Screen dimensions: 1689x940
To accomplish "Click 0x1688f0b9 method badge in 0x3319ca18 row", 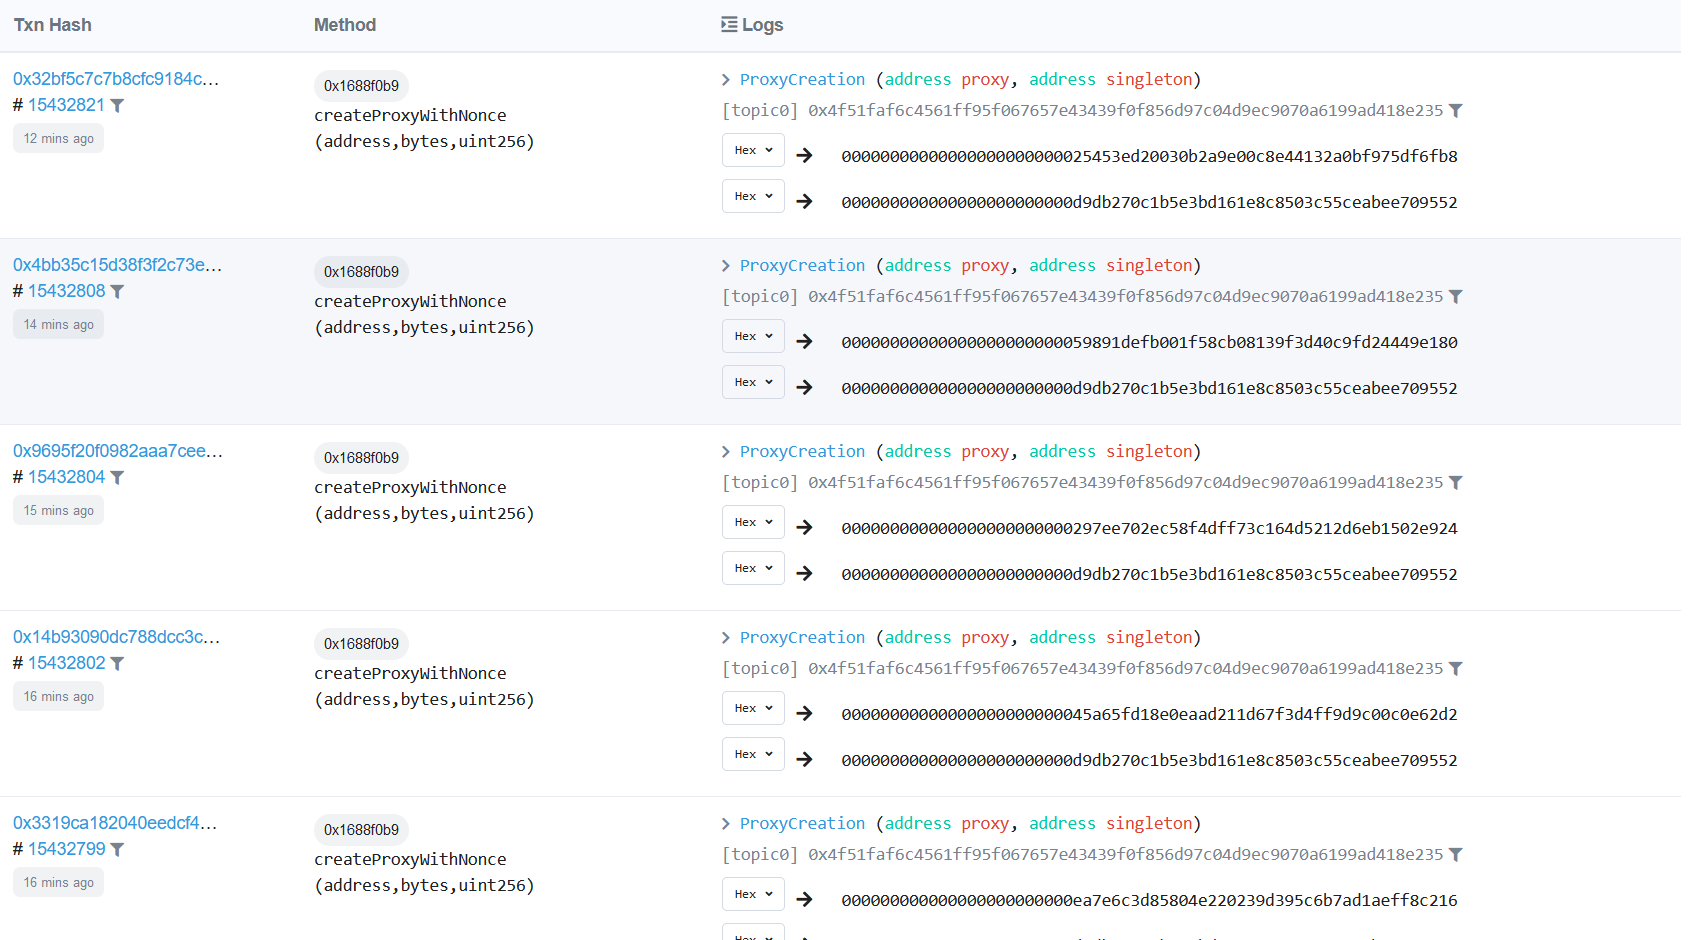I will point(361,830).
